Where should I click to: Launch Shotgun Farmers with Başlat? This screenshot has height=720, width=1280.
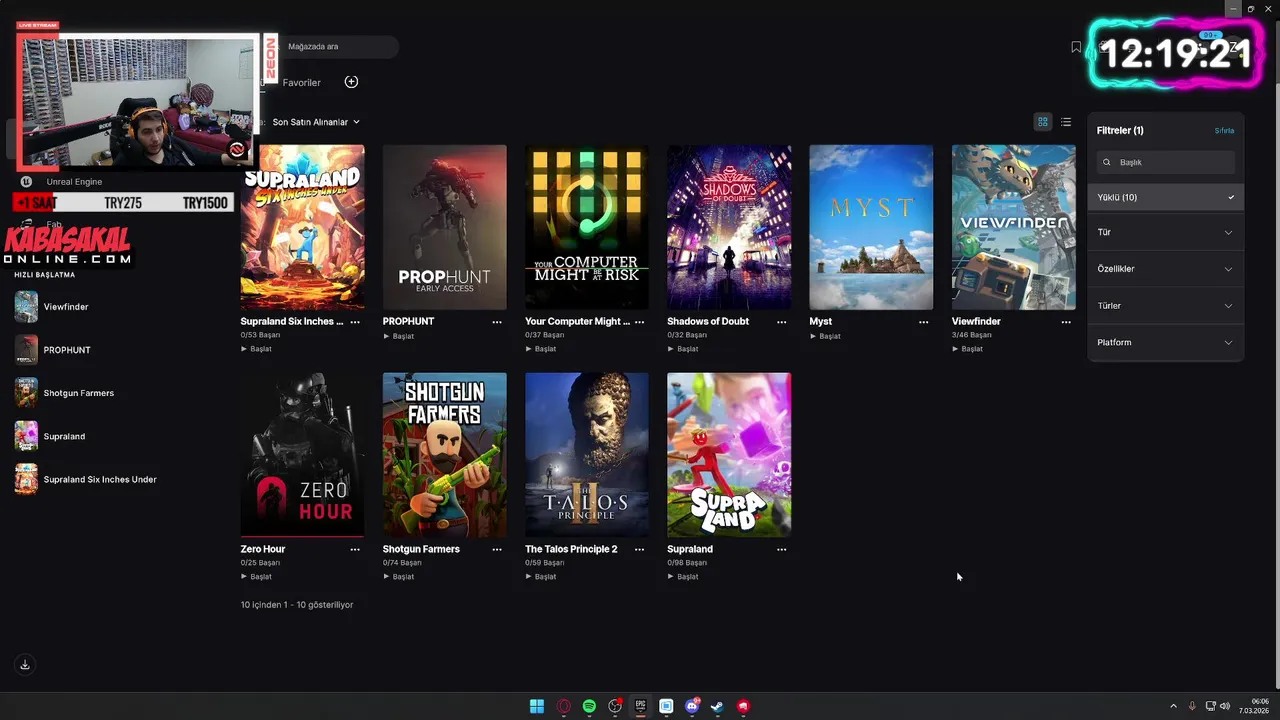tap(399, 576)
